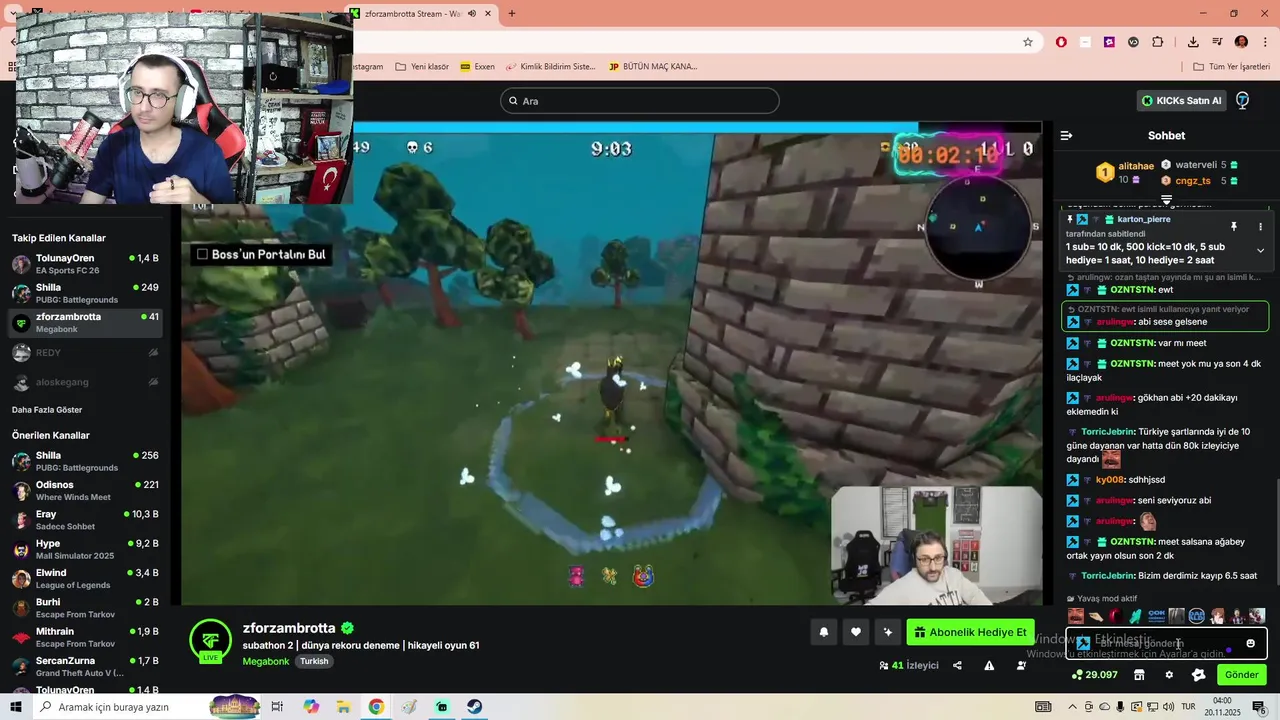Image resolution: width=1280 pixels, height=720 pixels.
Task: Click the heart follow icon
Action: coord(856,632)
